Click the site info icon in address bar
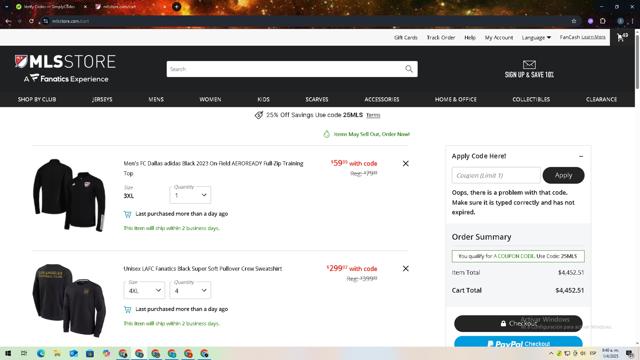This screenshot has width=640, height=360. [x=45, y=21]
